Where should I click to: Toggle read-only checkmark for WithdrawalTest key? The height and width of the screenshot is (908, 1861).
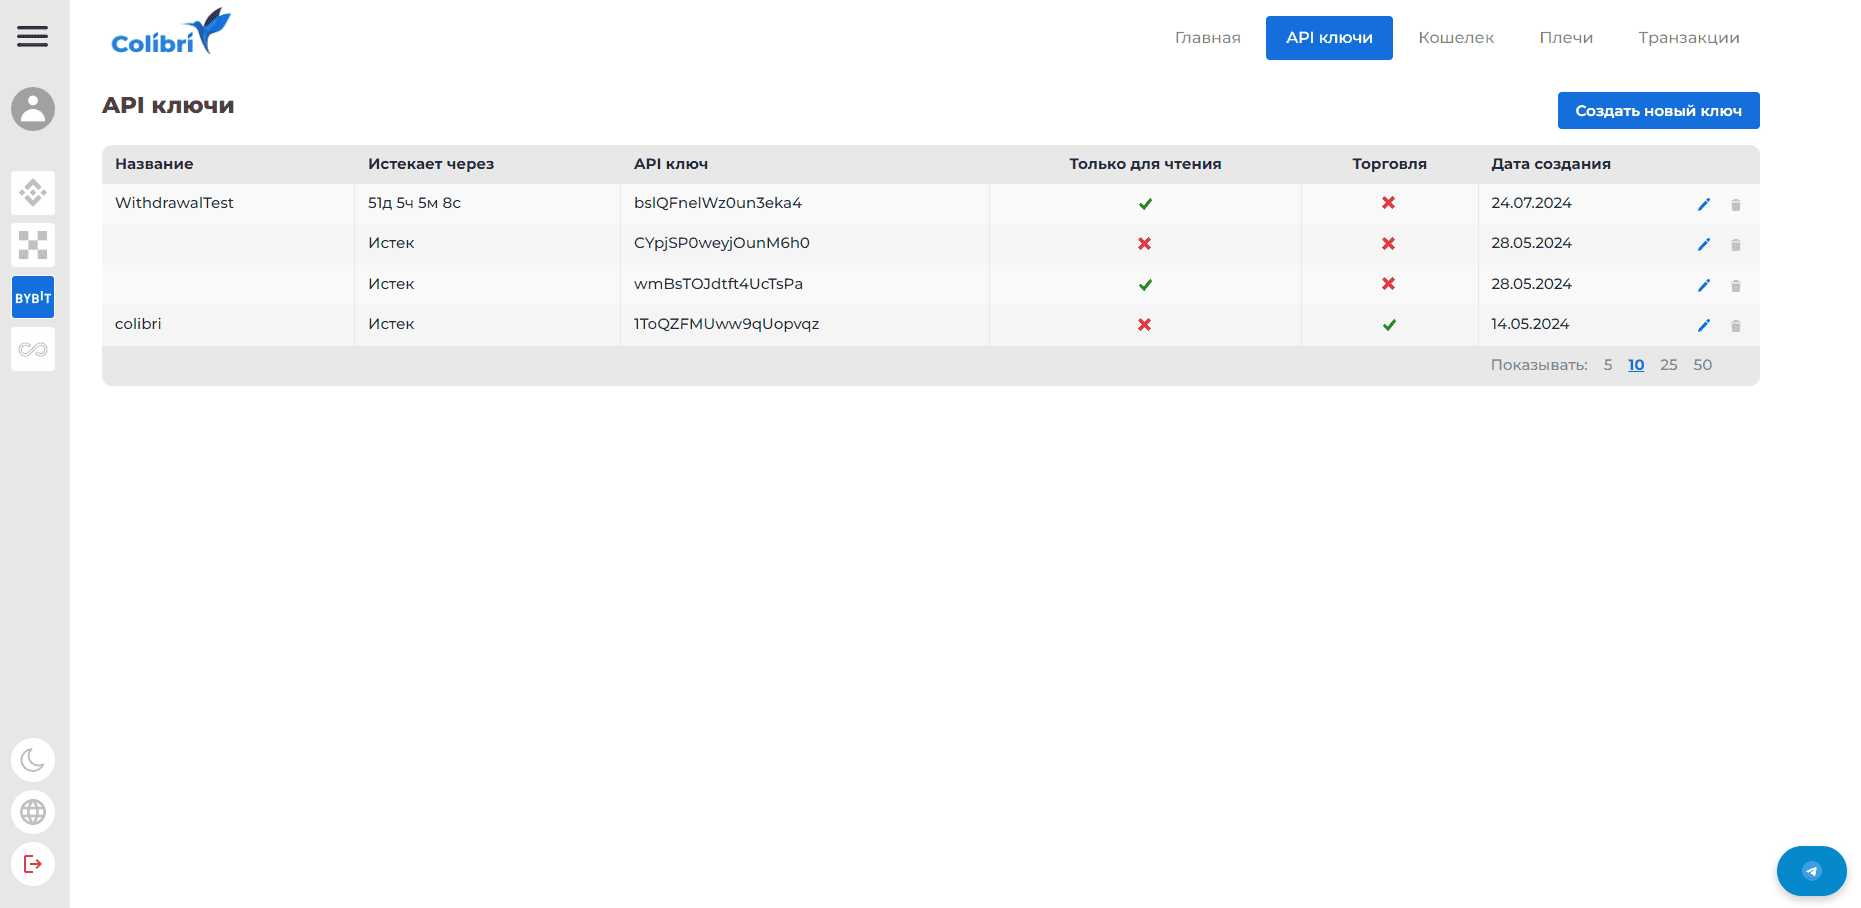coord(1144,203)
